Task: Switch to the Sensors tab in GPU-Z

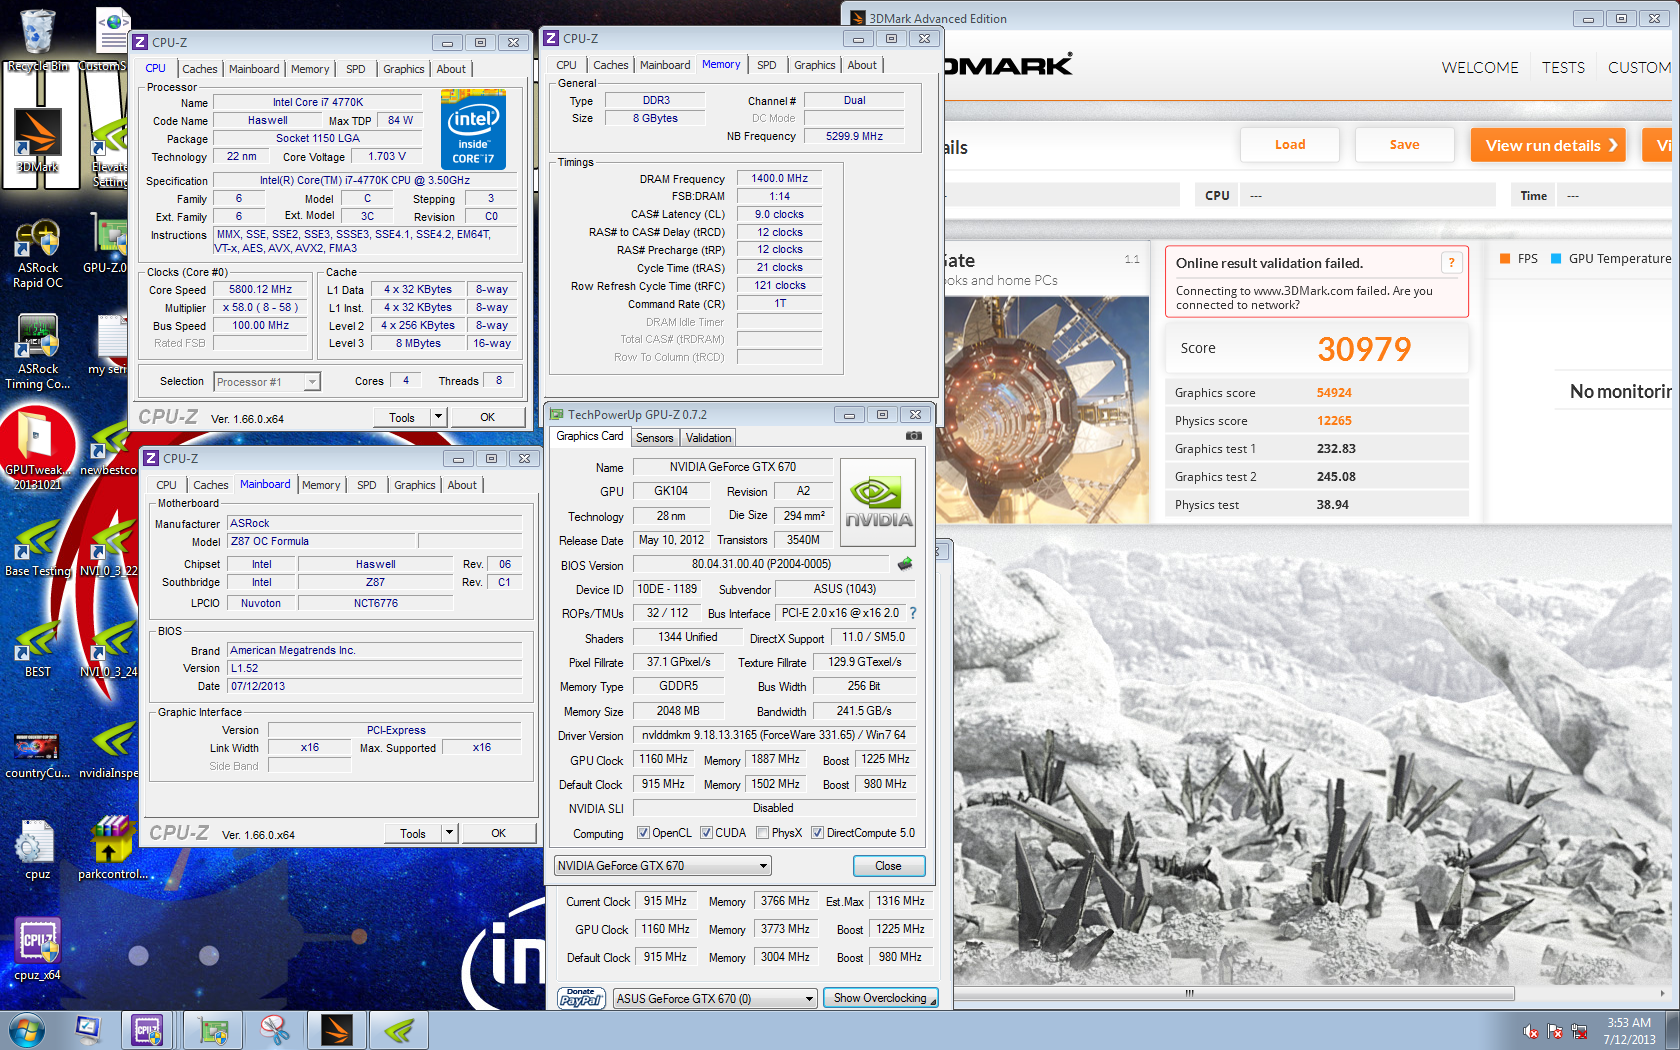Action: [x=655, y=438]
